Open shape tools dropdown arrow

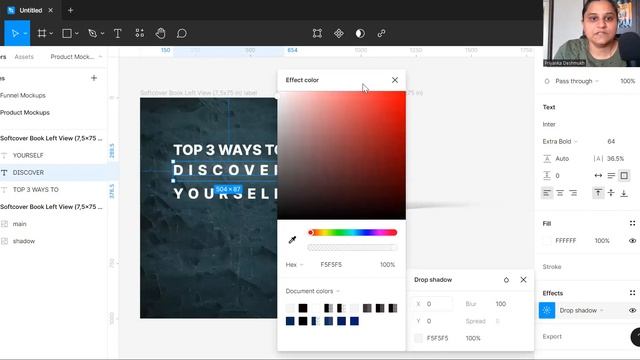[77, 33]
